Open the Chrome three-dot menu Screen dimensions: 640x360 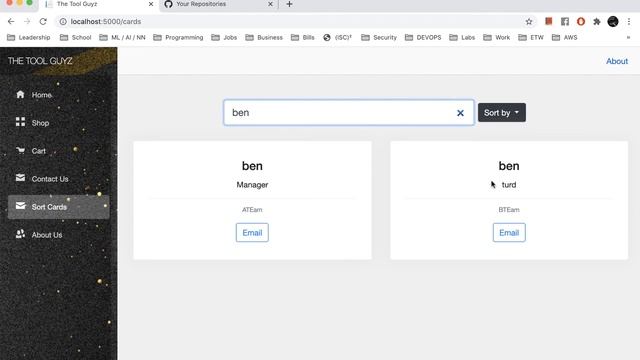coord(629,22)
